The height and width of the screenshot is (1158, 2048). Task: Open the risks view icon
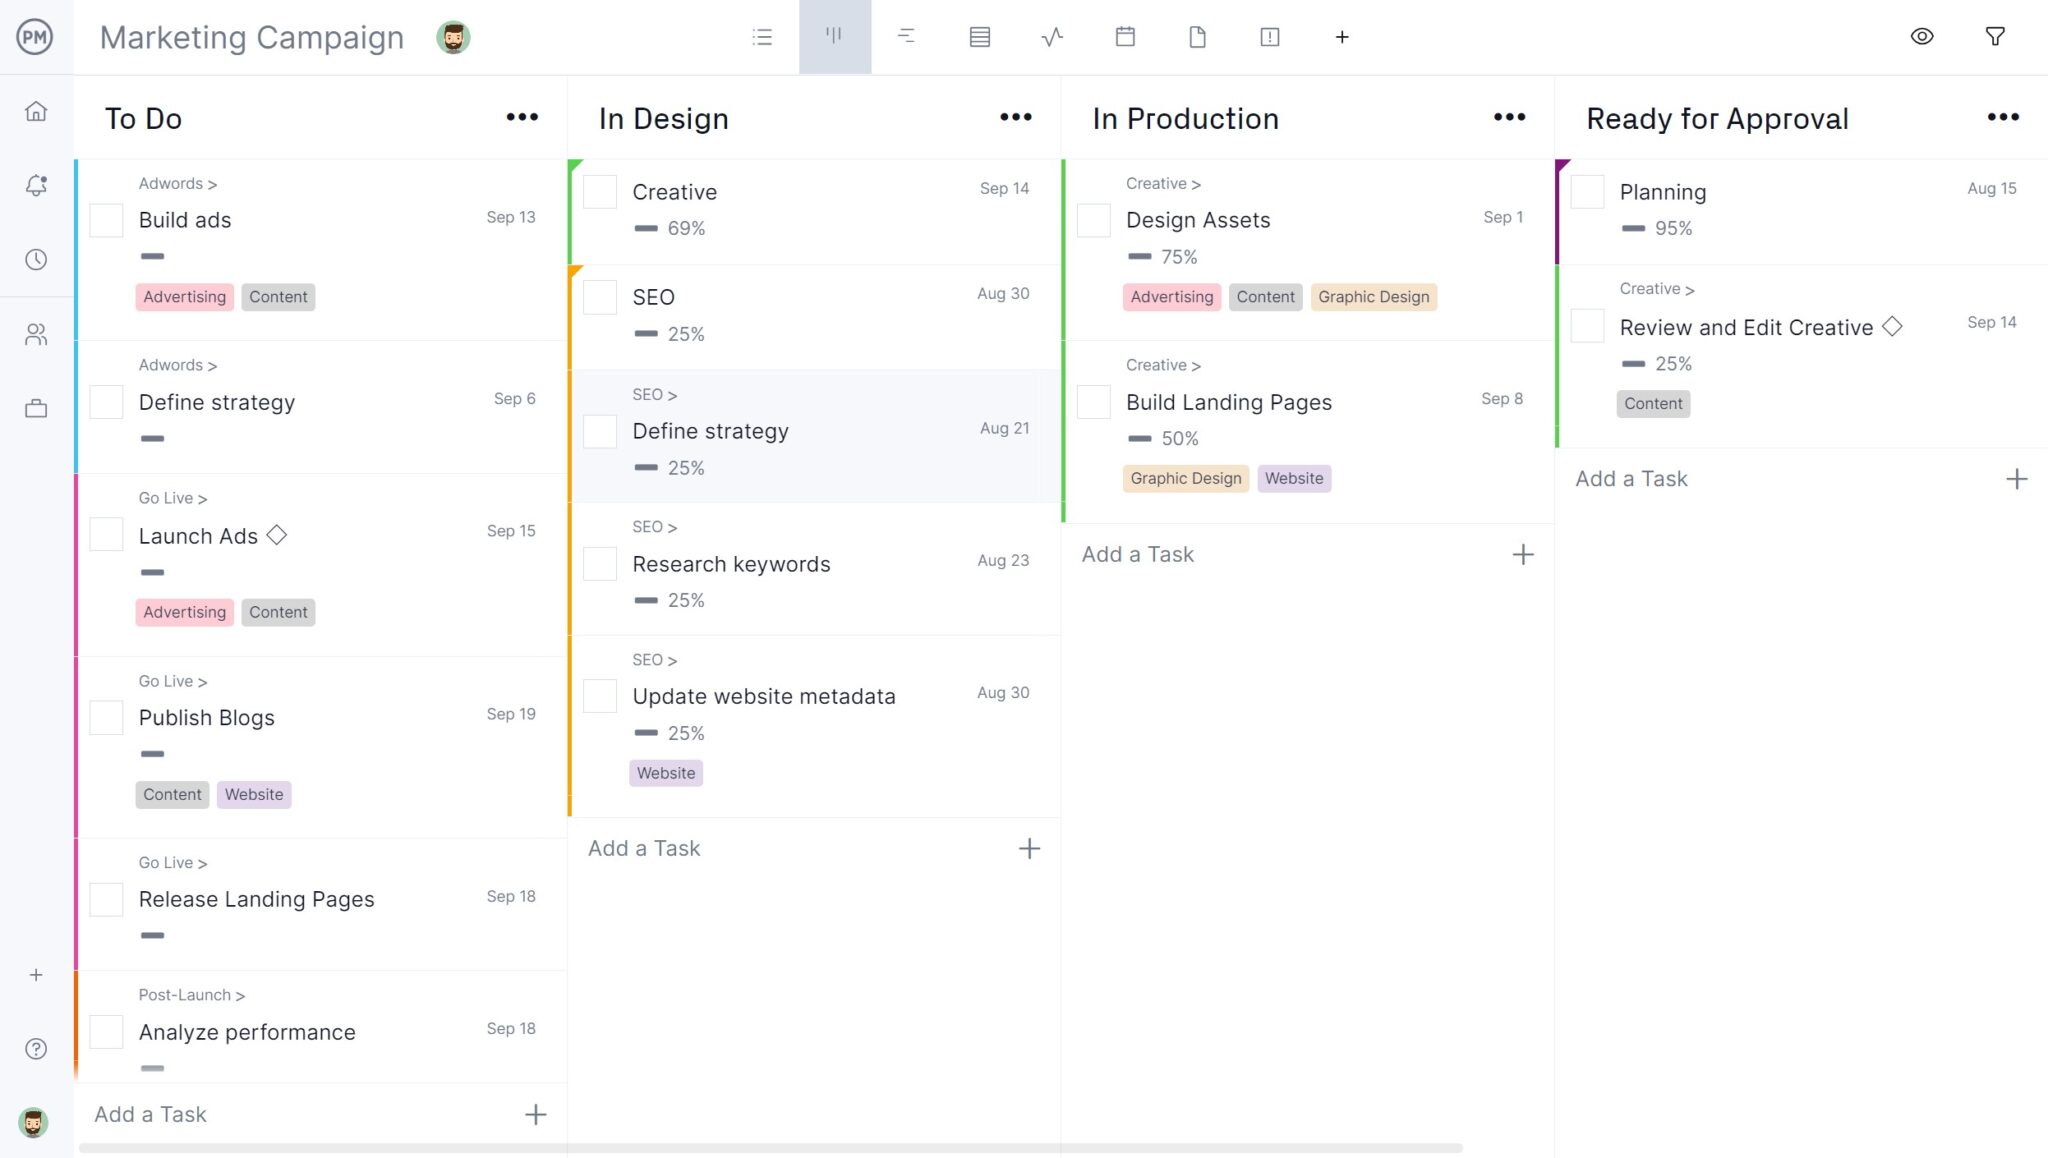[x=1269, y=37]
